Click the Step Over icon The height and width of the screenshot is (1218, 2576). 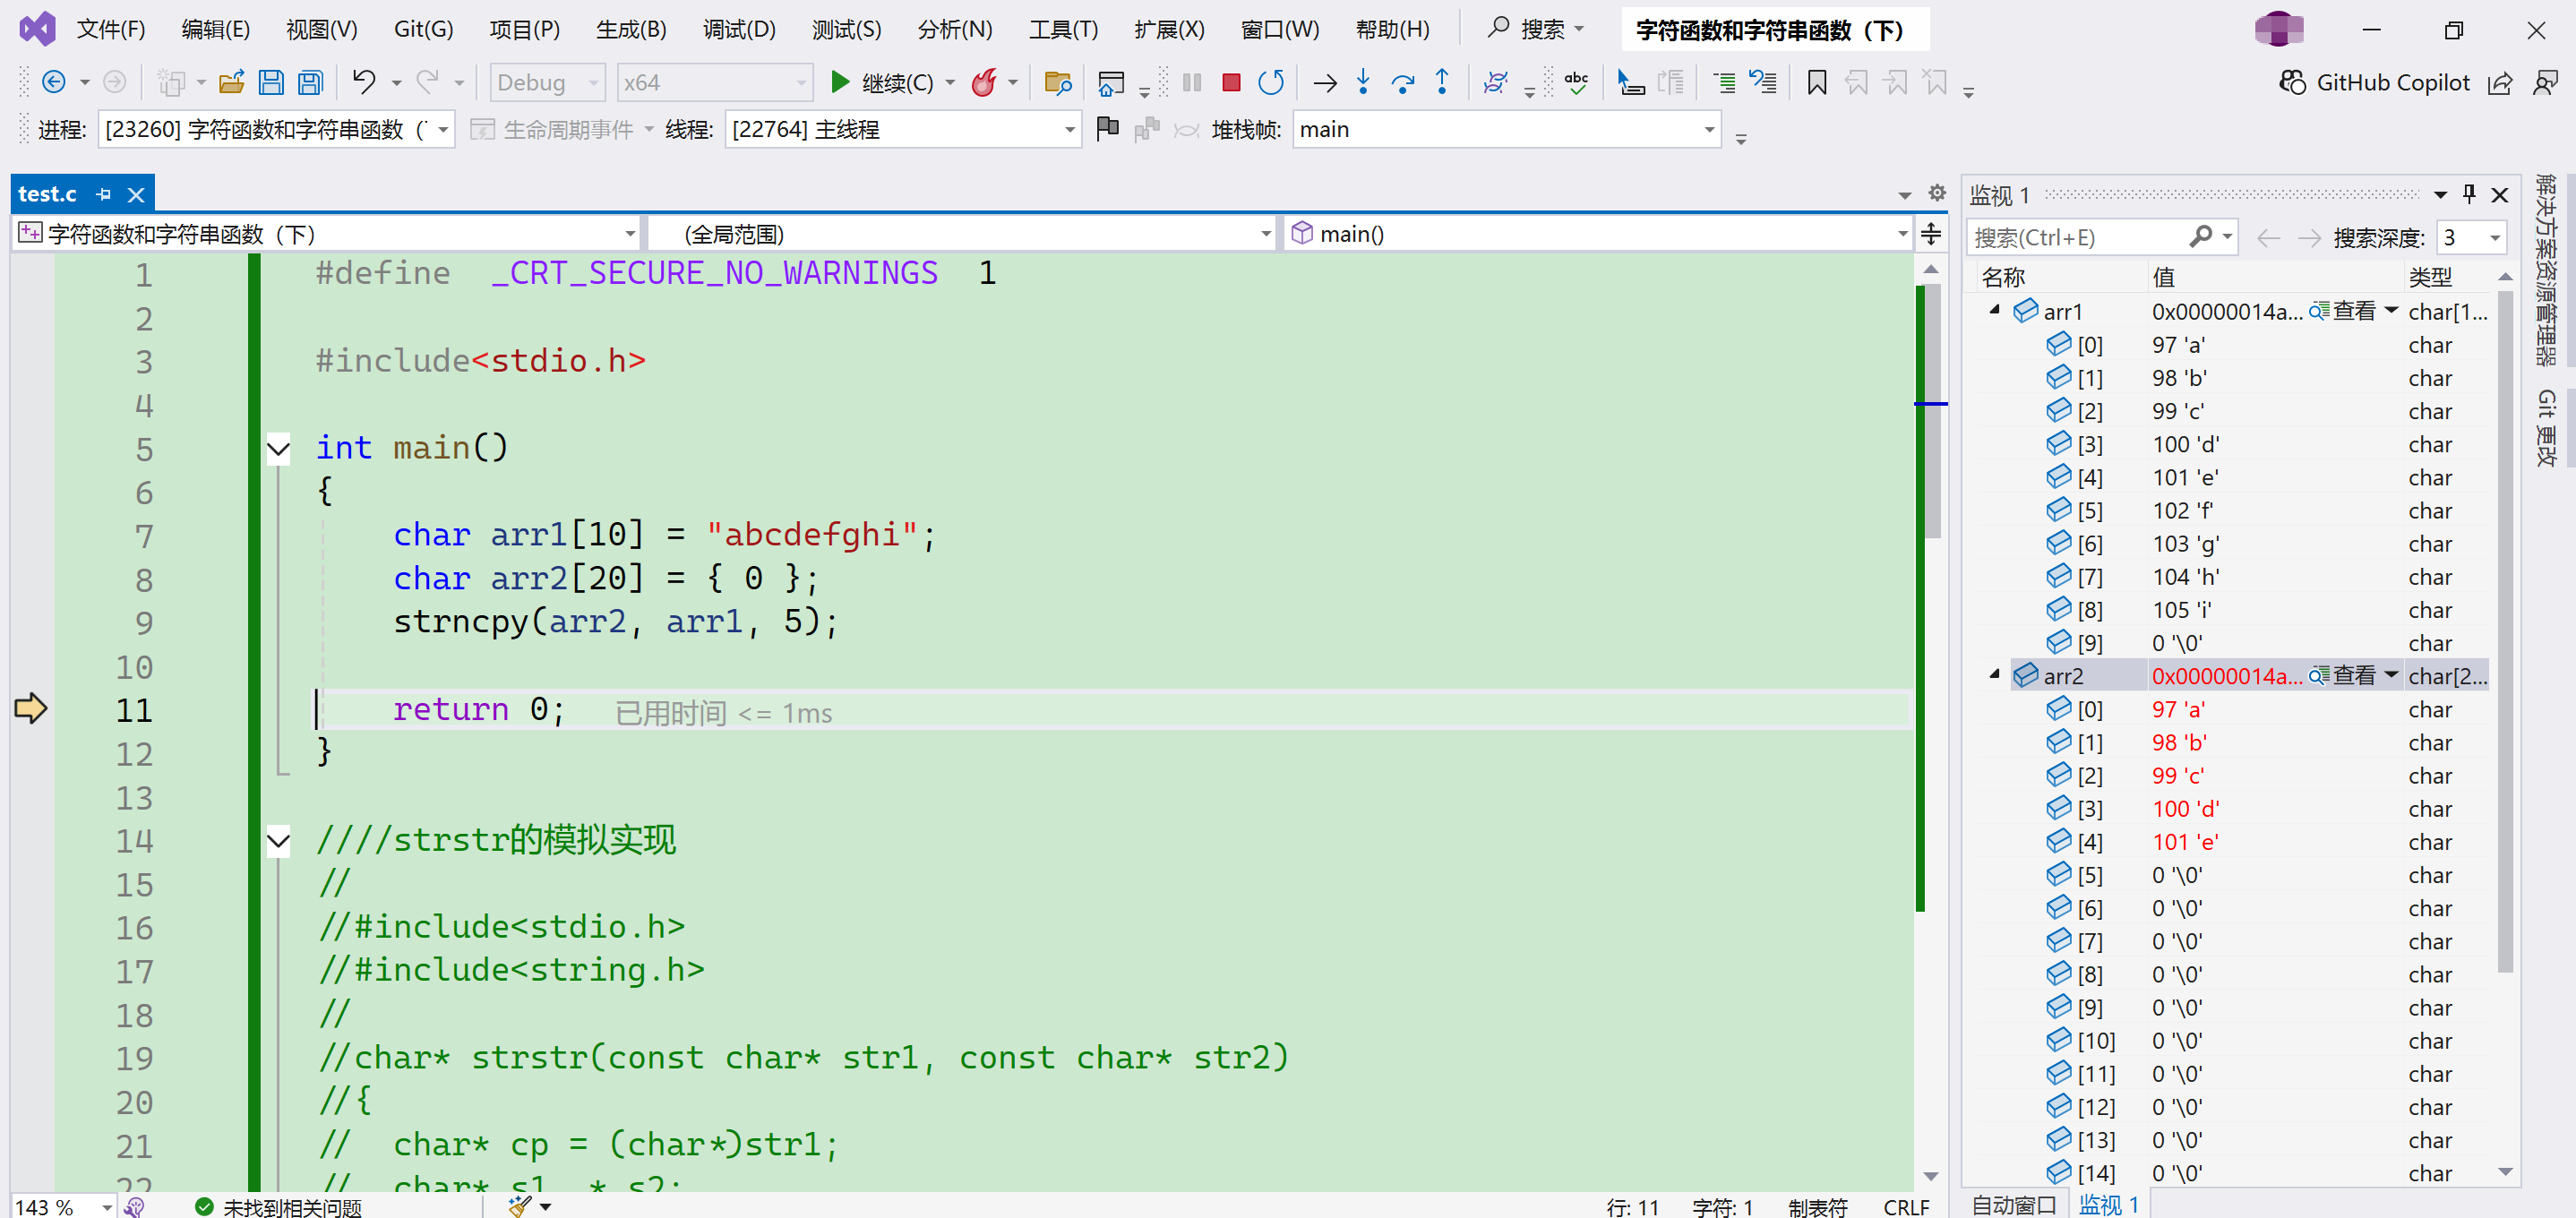tap(1403, 82)
